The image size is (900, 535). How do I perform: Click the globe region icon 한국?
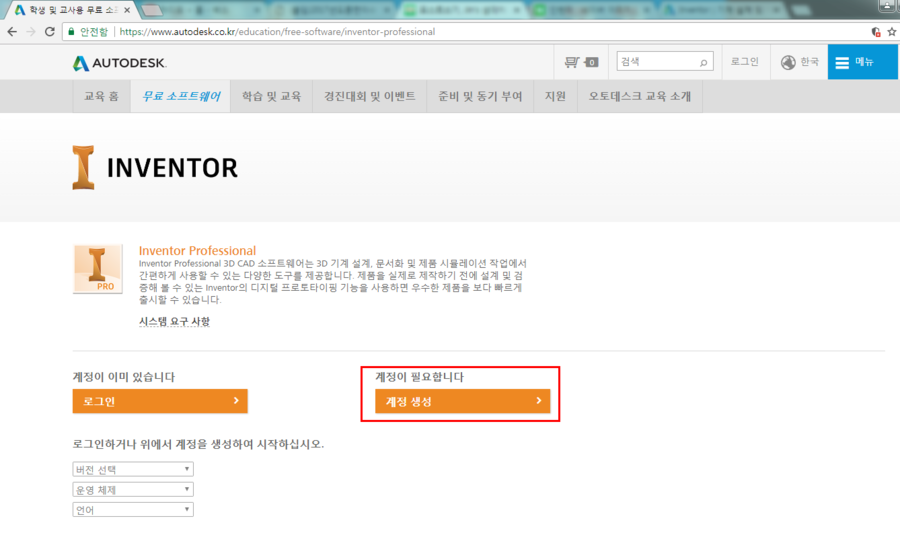pyautogui.click(x=800, y=62)
